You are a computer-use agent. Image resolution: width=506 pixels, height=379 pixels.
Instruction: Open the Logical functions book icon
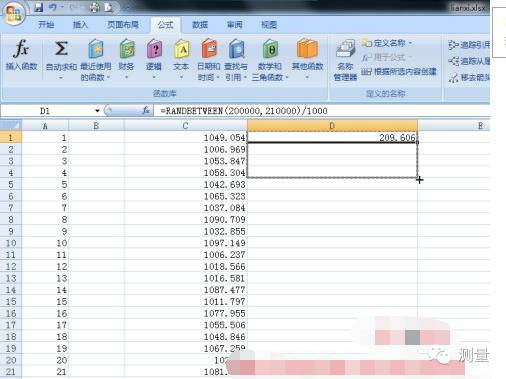(154, 49)
